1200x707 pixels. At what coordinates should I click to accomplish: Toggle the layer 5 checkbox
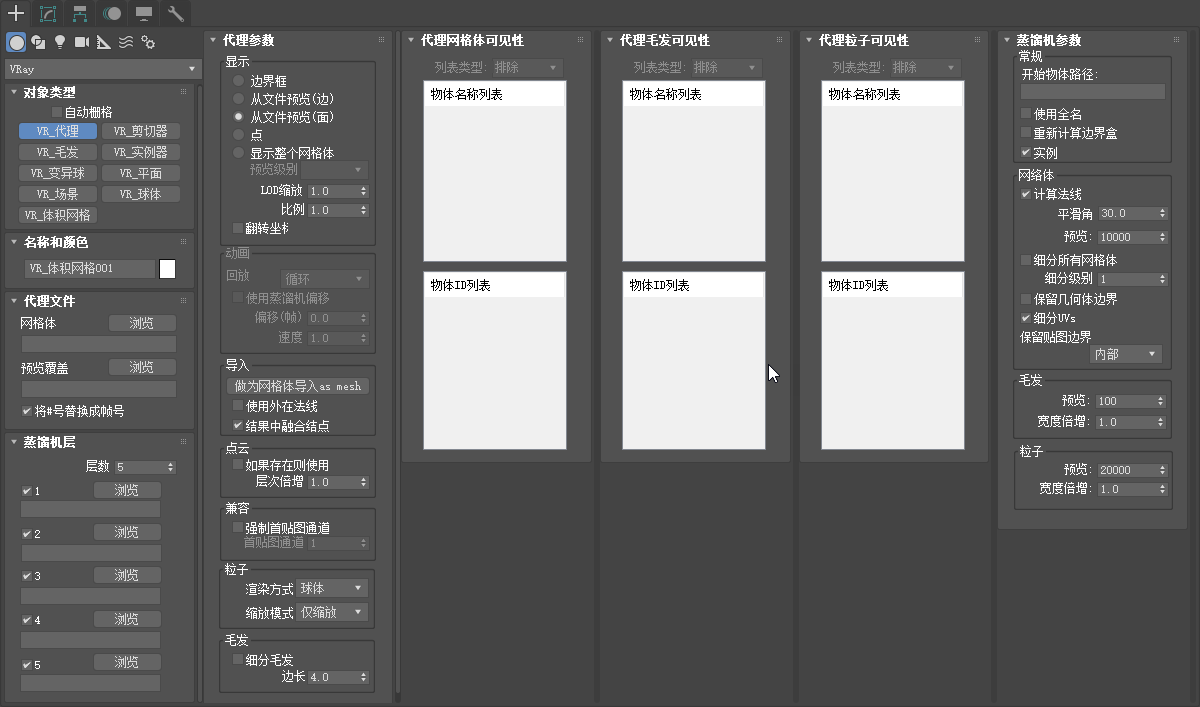(27, 665)
